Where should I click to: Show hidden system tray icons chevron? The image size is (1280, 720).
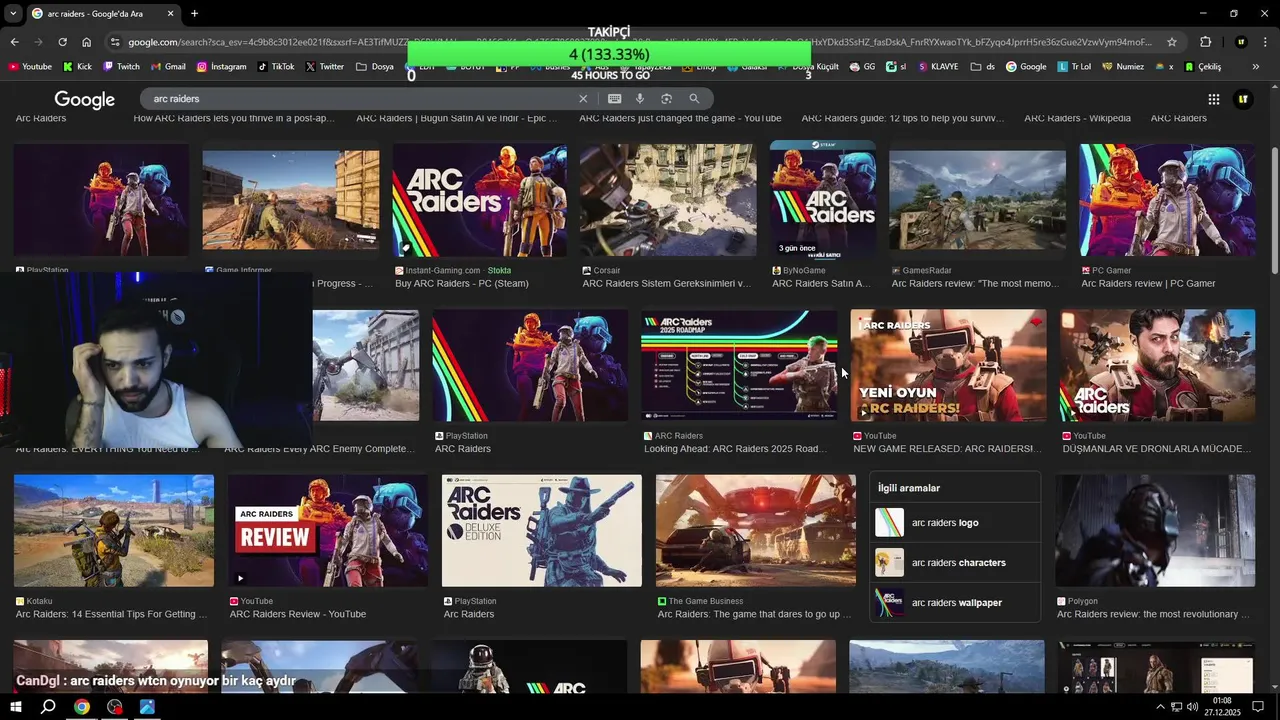[x=1160, y=707]
